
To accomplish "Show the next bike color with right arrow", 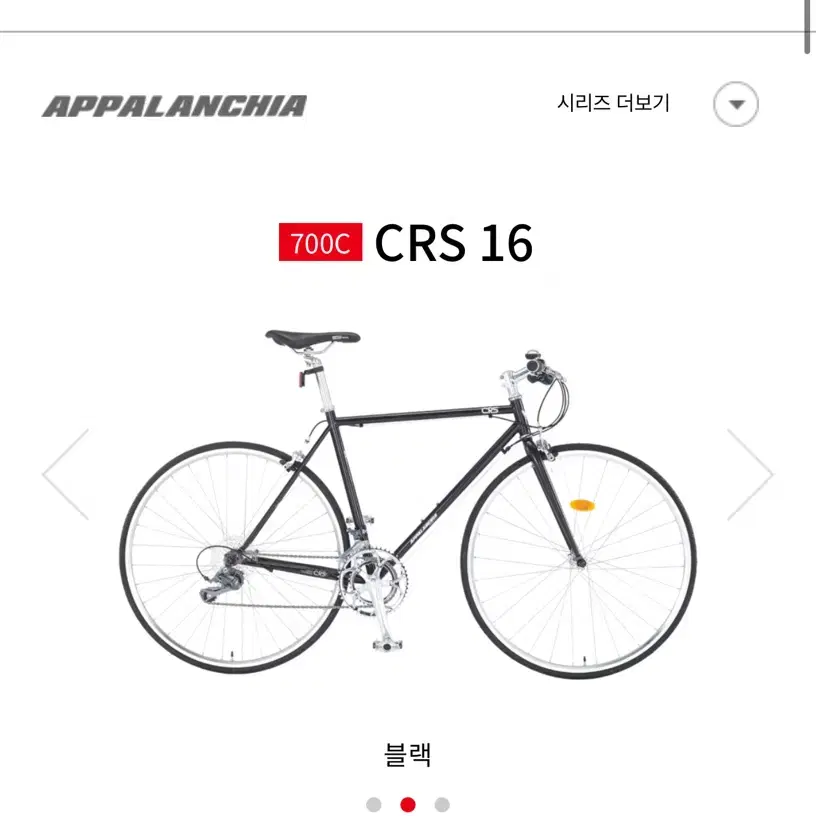I will (x=750, y=474).
